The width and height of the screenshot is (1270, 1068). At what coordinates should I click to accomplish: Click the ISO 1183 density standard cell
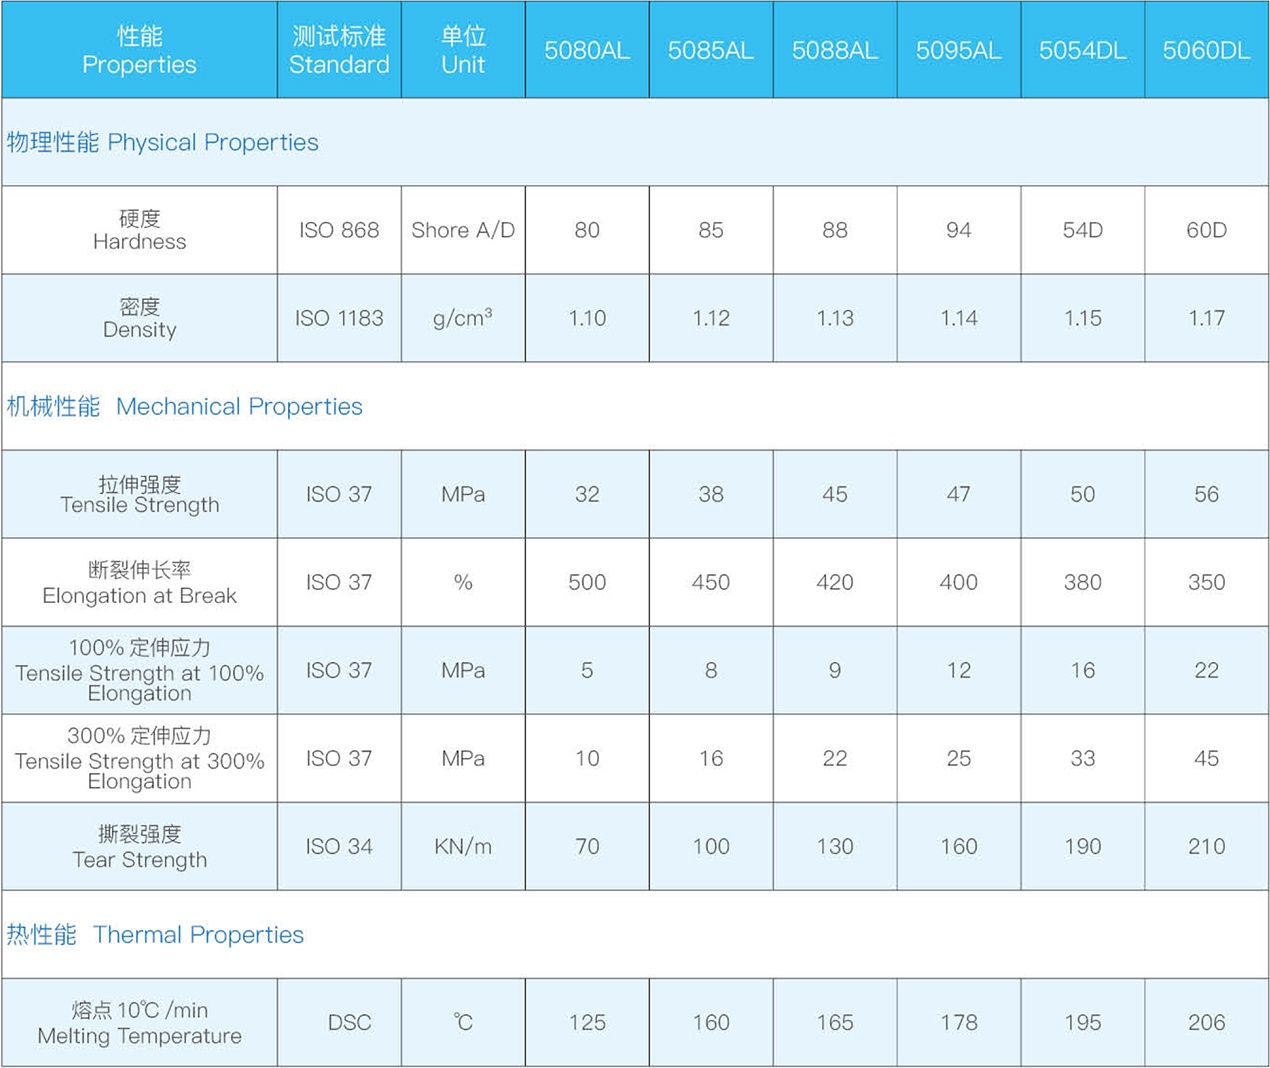click(x=339, y=319)
